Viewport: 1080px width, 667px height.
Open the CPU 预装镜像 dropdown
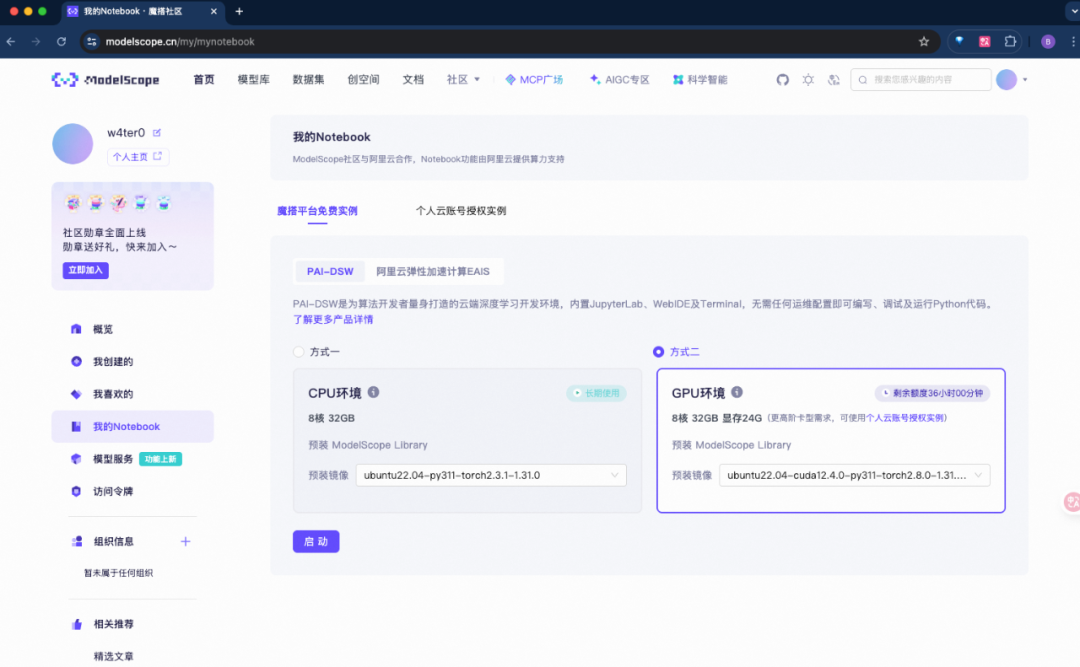[x=491, y=475]
